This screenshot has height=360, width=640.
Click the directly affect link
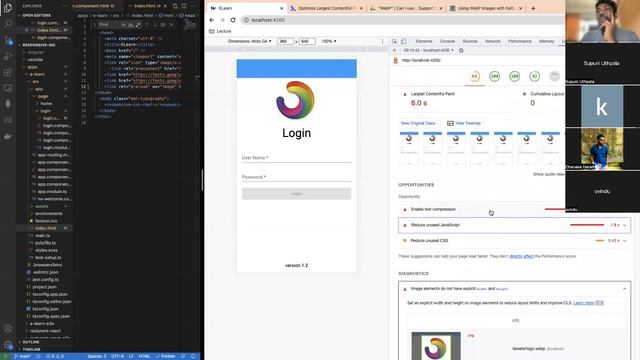(x=521, y=256)
